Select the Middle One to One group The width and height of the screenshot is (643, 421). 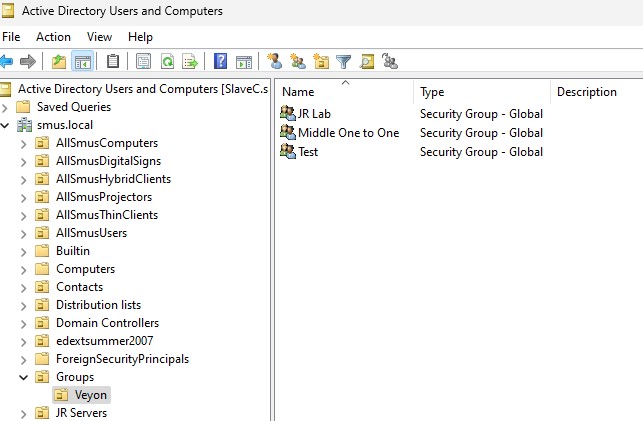pos(340,133)
